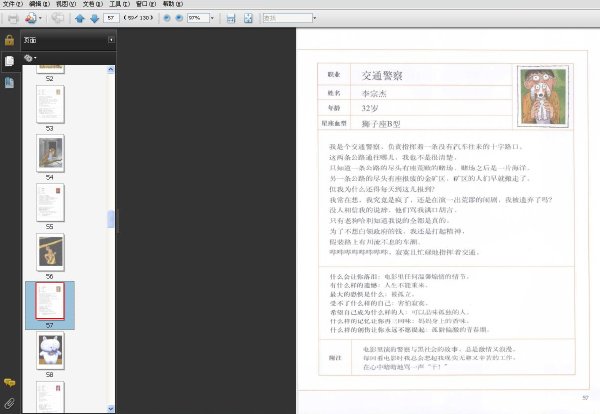Toggle the pages thumbnail panel icon
Image resolution: width=600 pixels, height=414 pixels.
10,61
